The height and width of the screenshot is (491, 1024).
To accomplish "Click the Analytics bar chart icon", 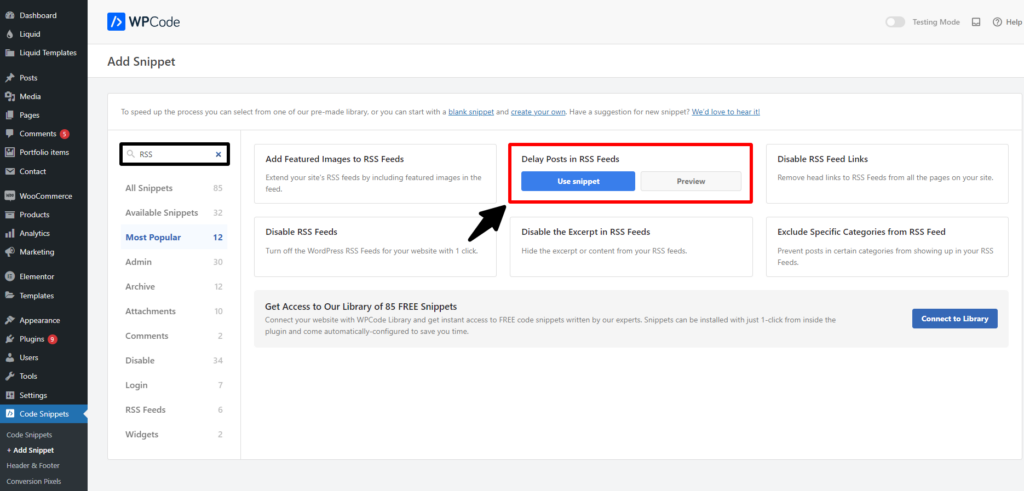I will [10, 233].
